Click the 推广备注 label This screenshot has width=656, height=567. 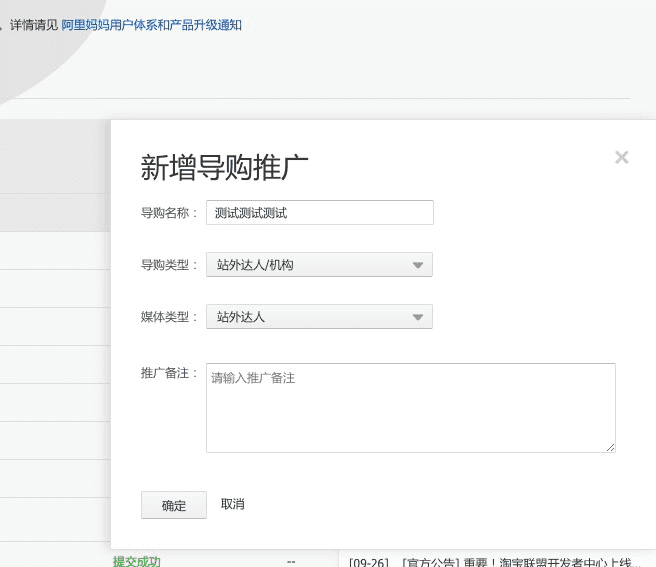(169, 373)
